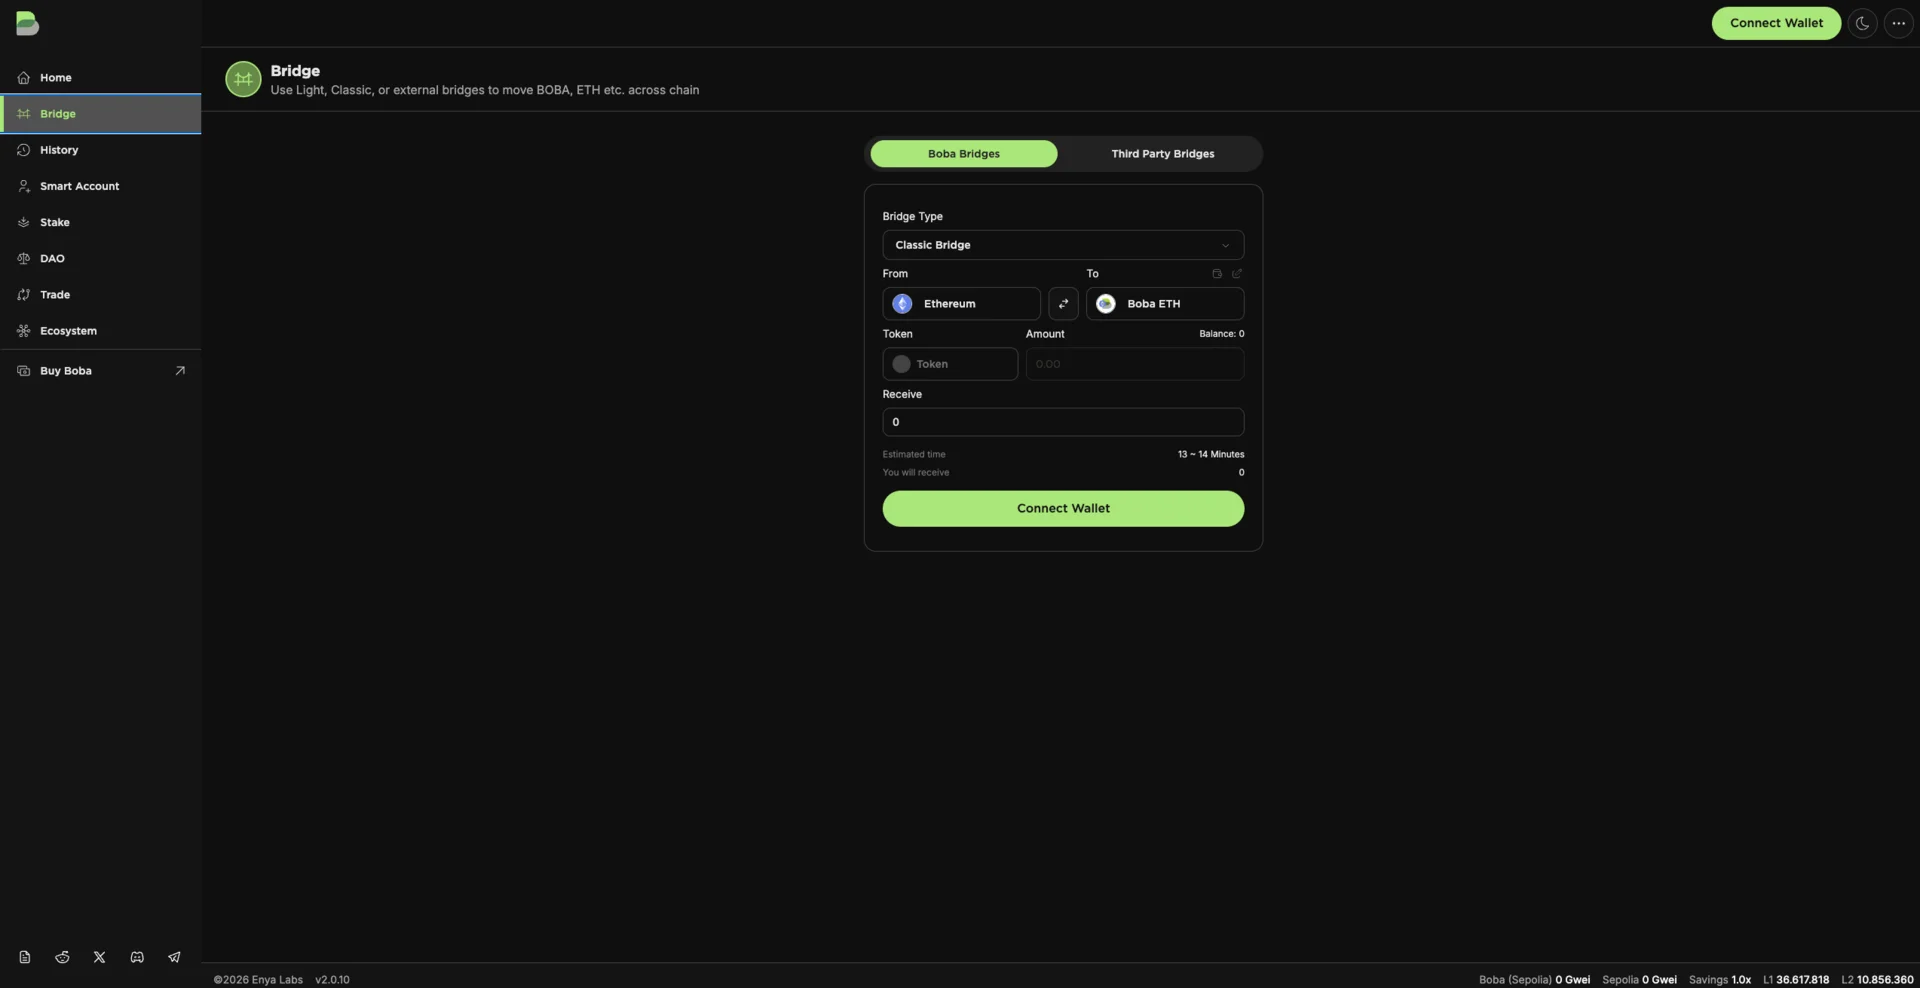
Task: Go to Home in the sidebar
Action: coord(56,78)
